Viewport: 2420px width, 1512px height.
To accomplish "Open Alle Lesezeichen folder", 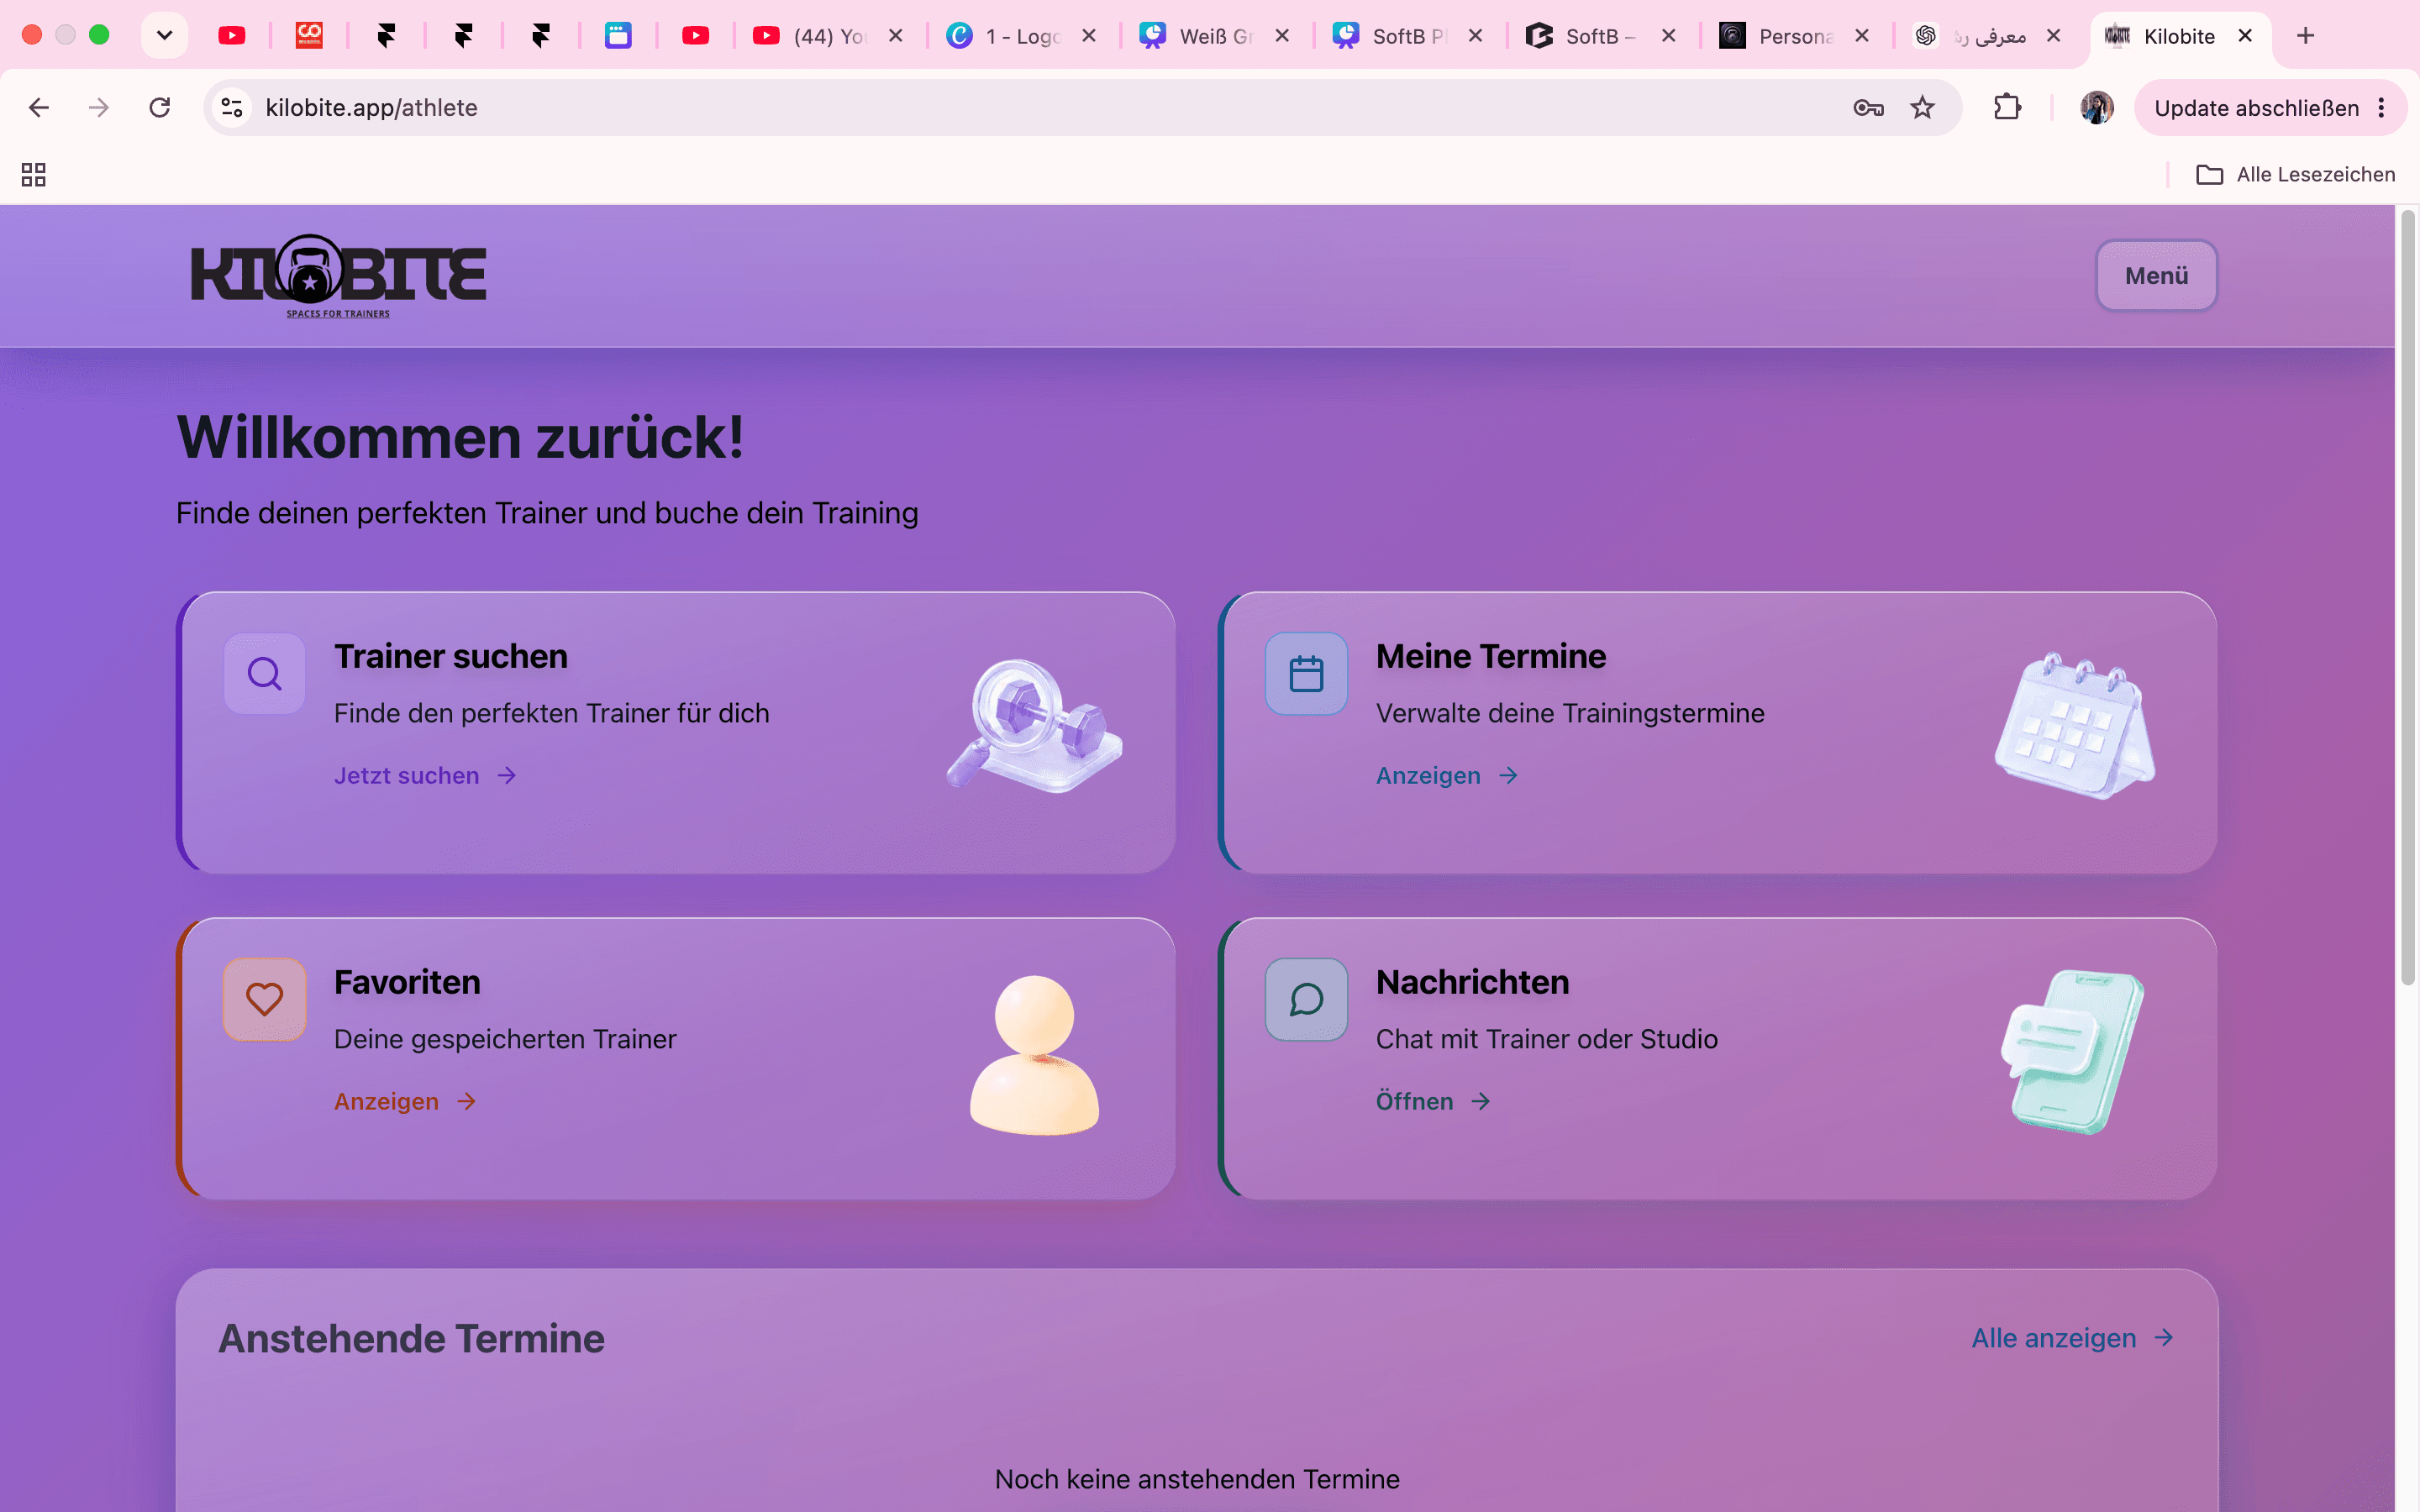I will tap(2295, 174).
